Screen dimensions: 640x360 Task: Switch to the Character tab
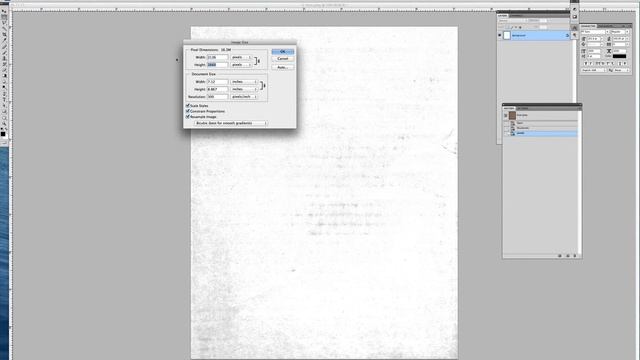point(588,26)
